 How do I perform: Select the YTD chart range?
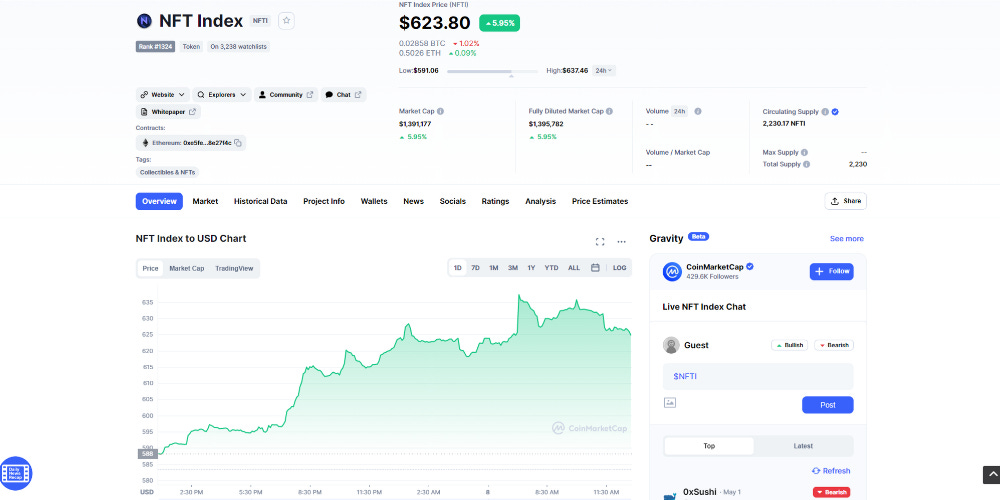551,268
